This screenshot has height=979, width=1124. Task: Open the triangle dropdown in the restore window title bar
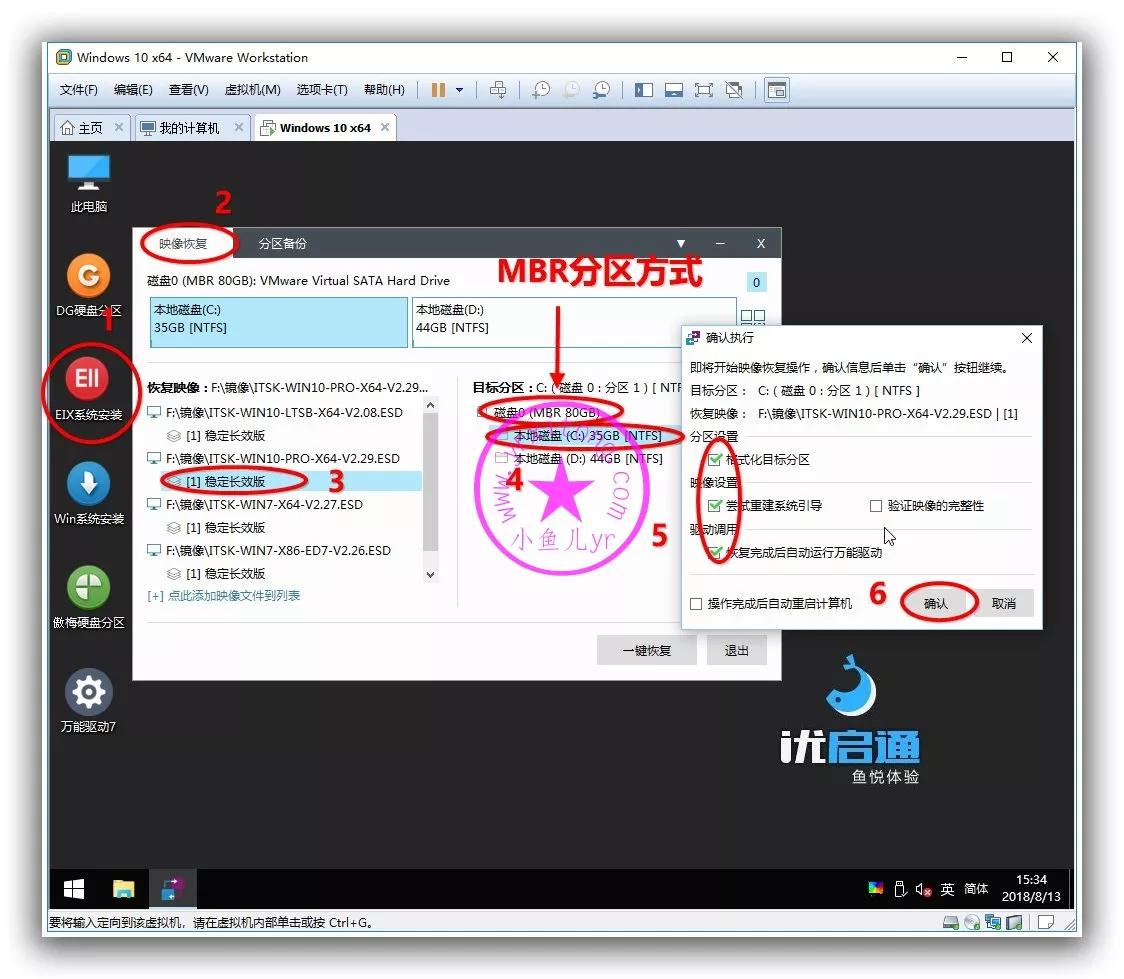(681, 244)
